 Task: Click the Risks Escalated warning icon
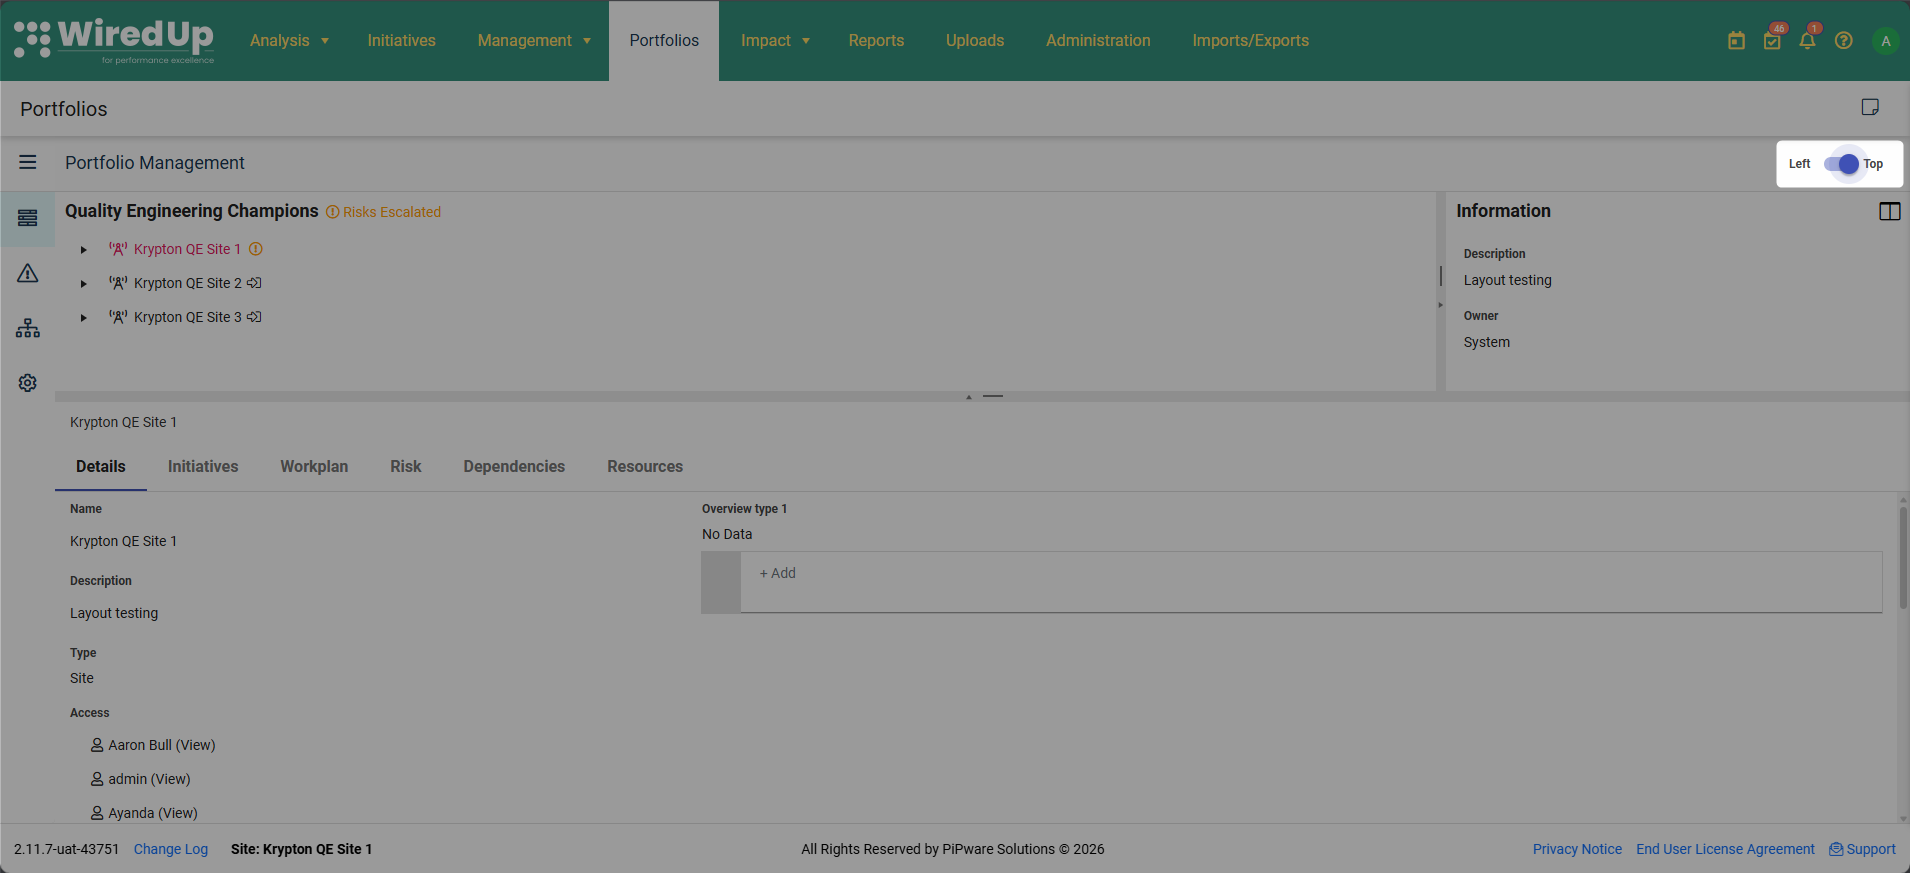pyautogui.click(x=333, y=212)
